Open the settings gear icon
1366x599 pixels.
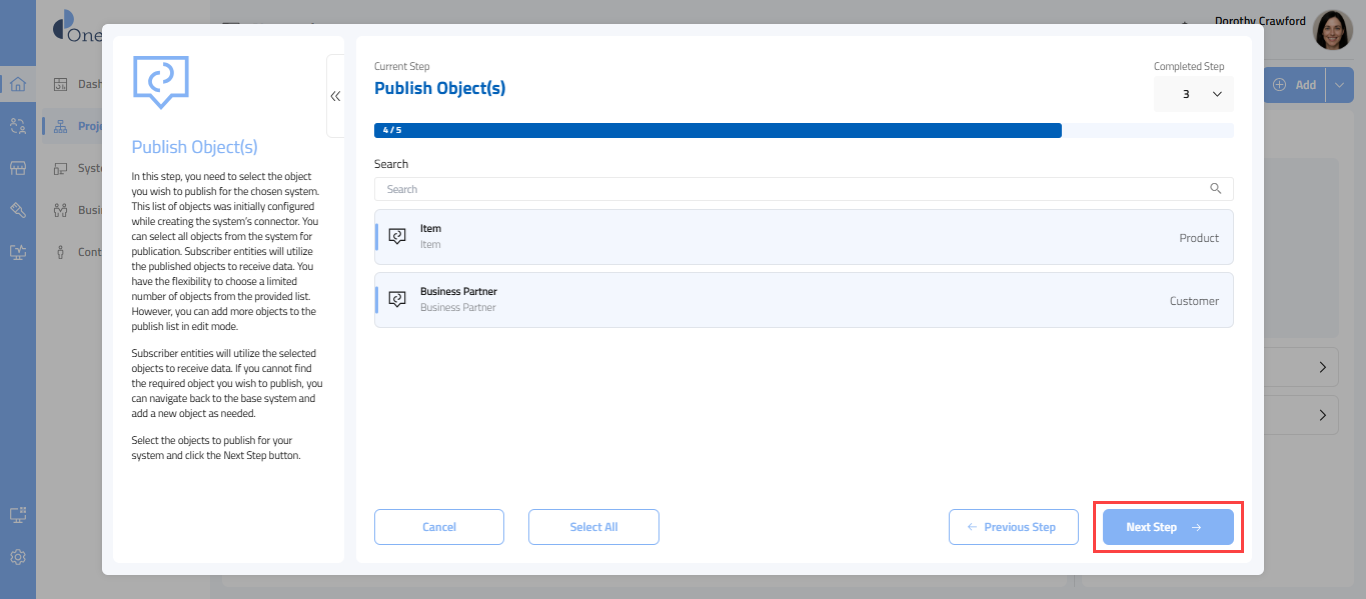(x=18, y=557)
